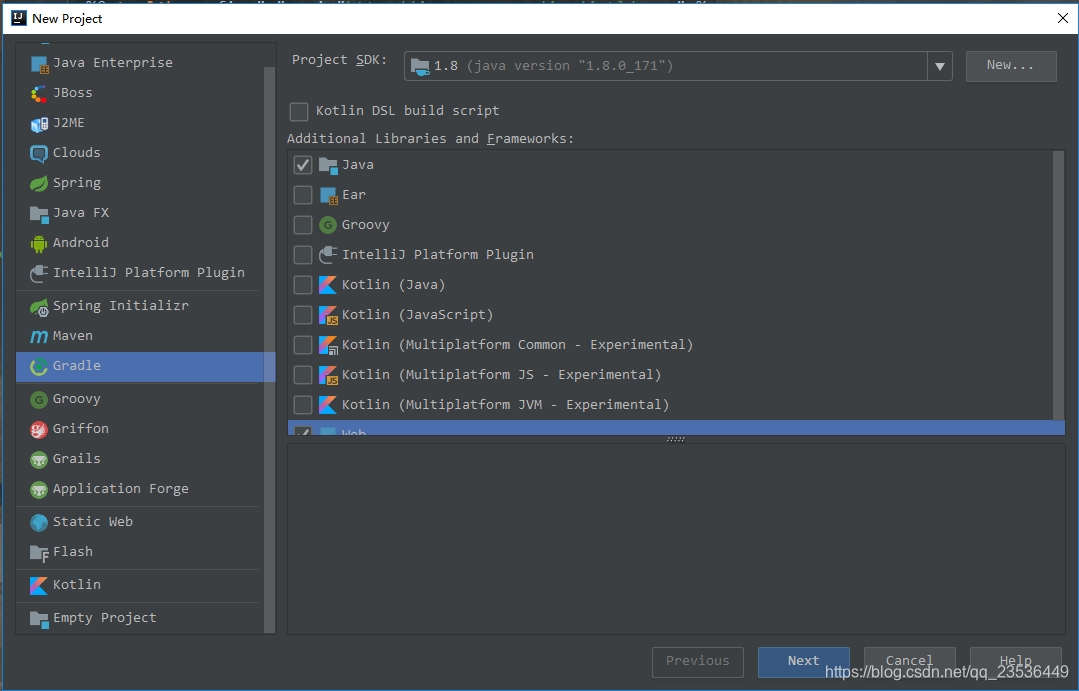Click New... SDK button
This screenshot has width=1079, height=691.
(x=1011, y=66)
